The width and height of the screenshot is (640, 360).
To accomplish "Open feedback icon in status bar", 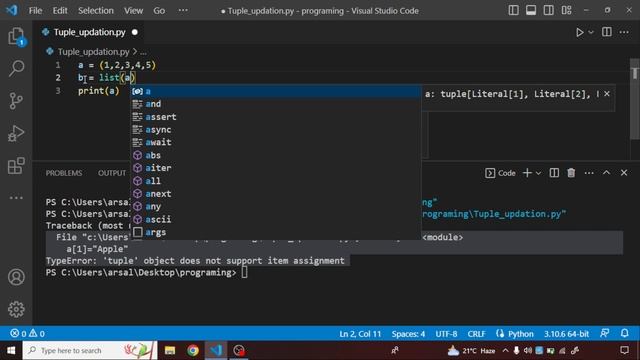I will click(605, 333).
